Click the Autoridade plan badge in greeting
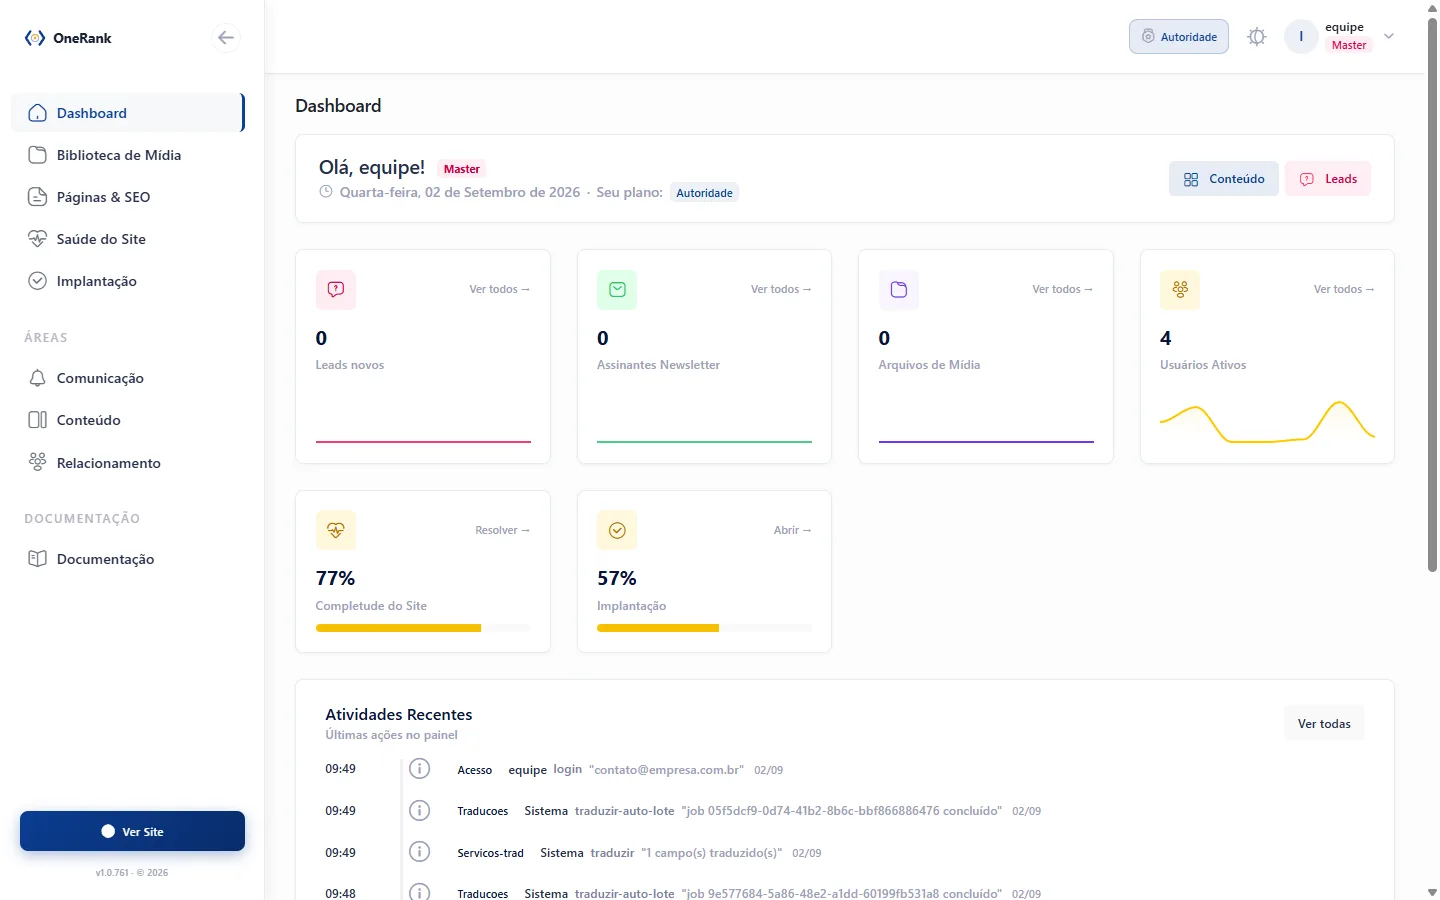The image size is (1440, 900). pyautogui.click(x=705, y=193)
